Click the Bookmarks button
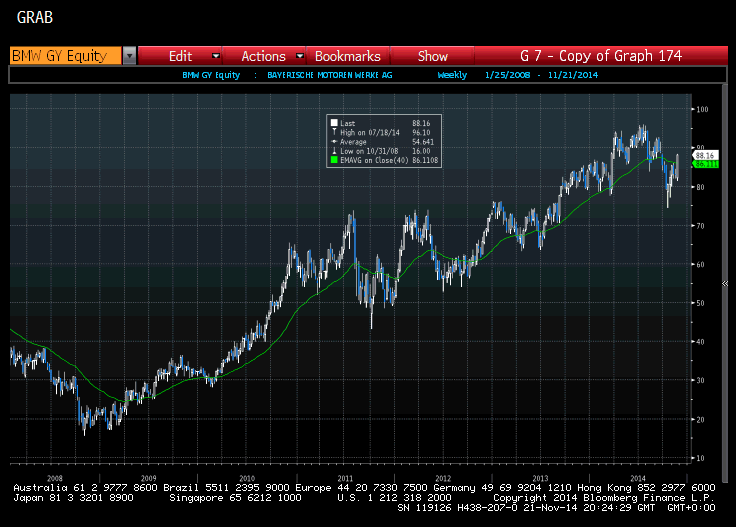The height and width of the screenshot is (527, 736). pos(348,56)
